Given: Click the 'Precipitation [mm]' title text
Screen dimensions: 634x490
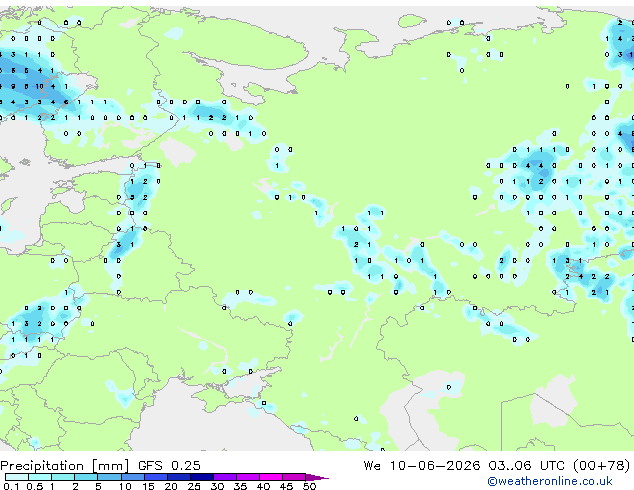Looking at the screenshot, I should [65, 466].
